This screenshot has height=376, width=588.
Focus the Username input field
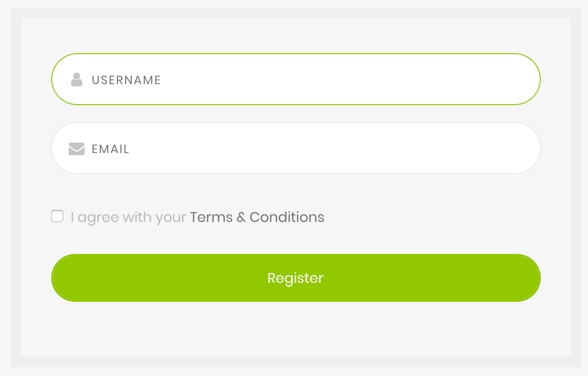coord(296,79)
